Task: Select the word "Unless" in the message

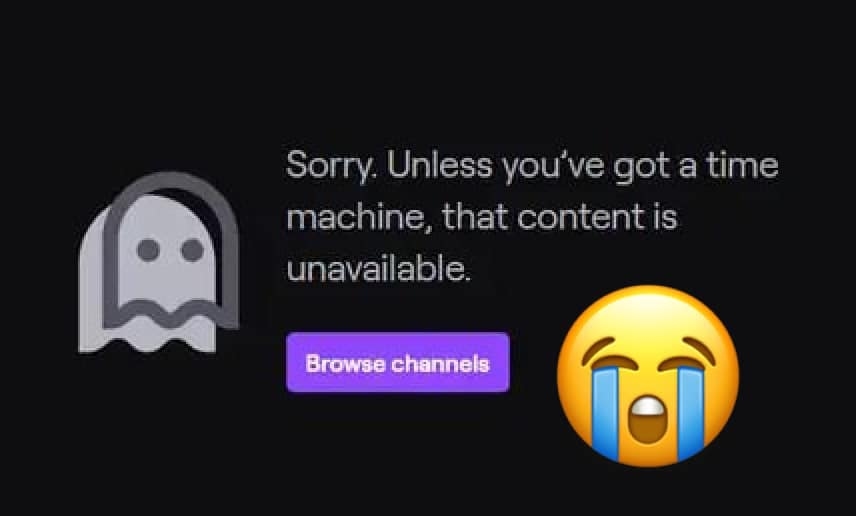Action: coord(439,165)
